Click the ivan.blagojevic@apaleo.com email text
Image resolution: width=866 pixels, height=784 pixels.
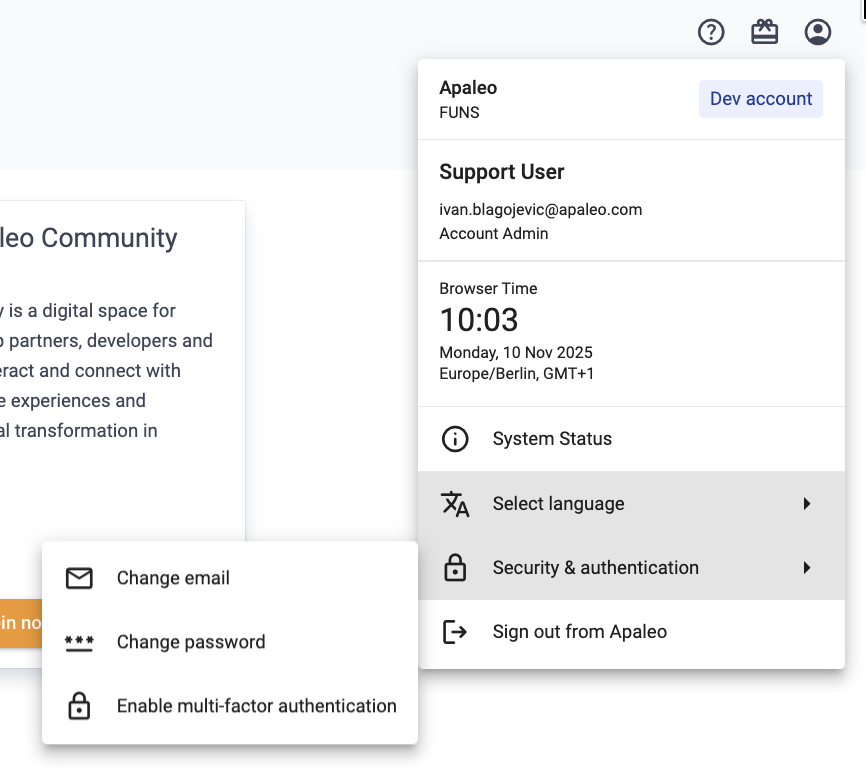point(540,210)
